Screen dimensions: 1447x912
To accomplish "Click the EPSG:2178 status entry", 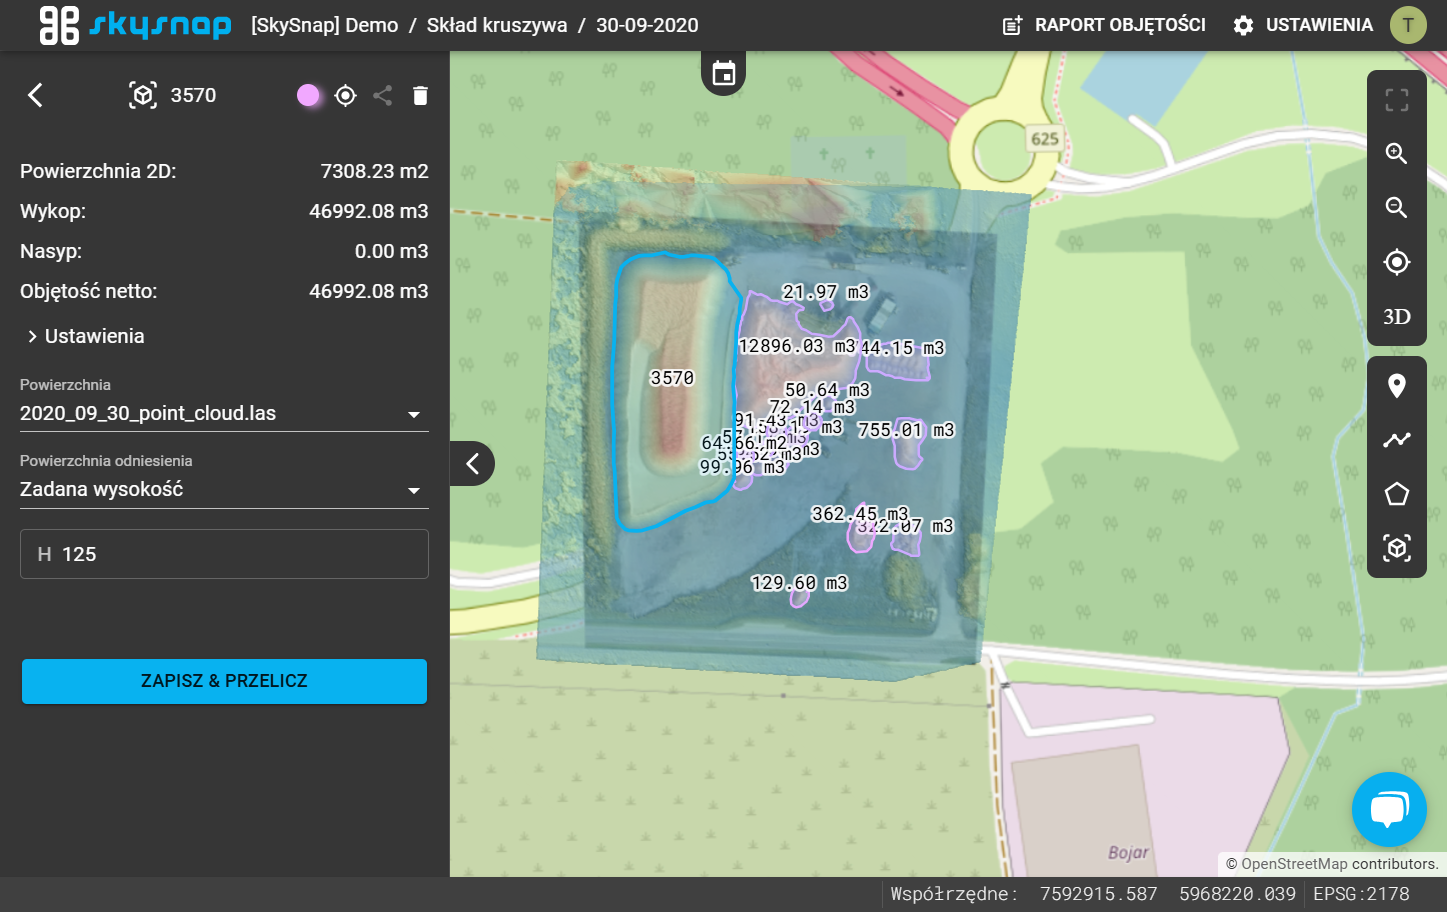I will click(x=1361, y=894).
